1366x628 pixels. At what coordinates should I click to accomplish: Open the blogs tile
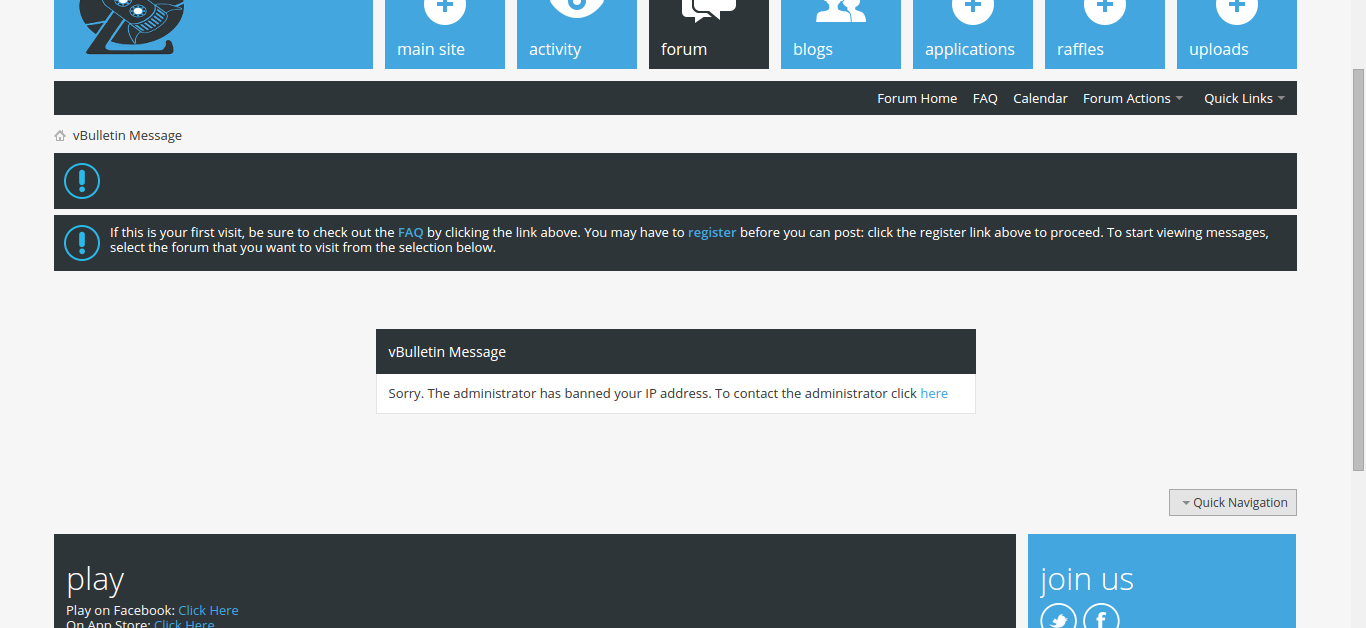click(x=840, y=34)
